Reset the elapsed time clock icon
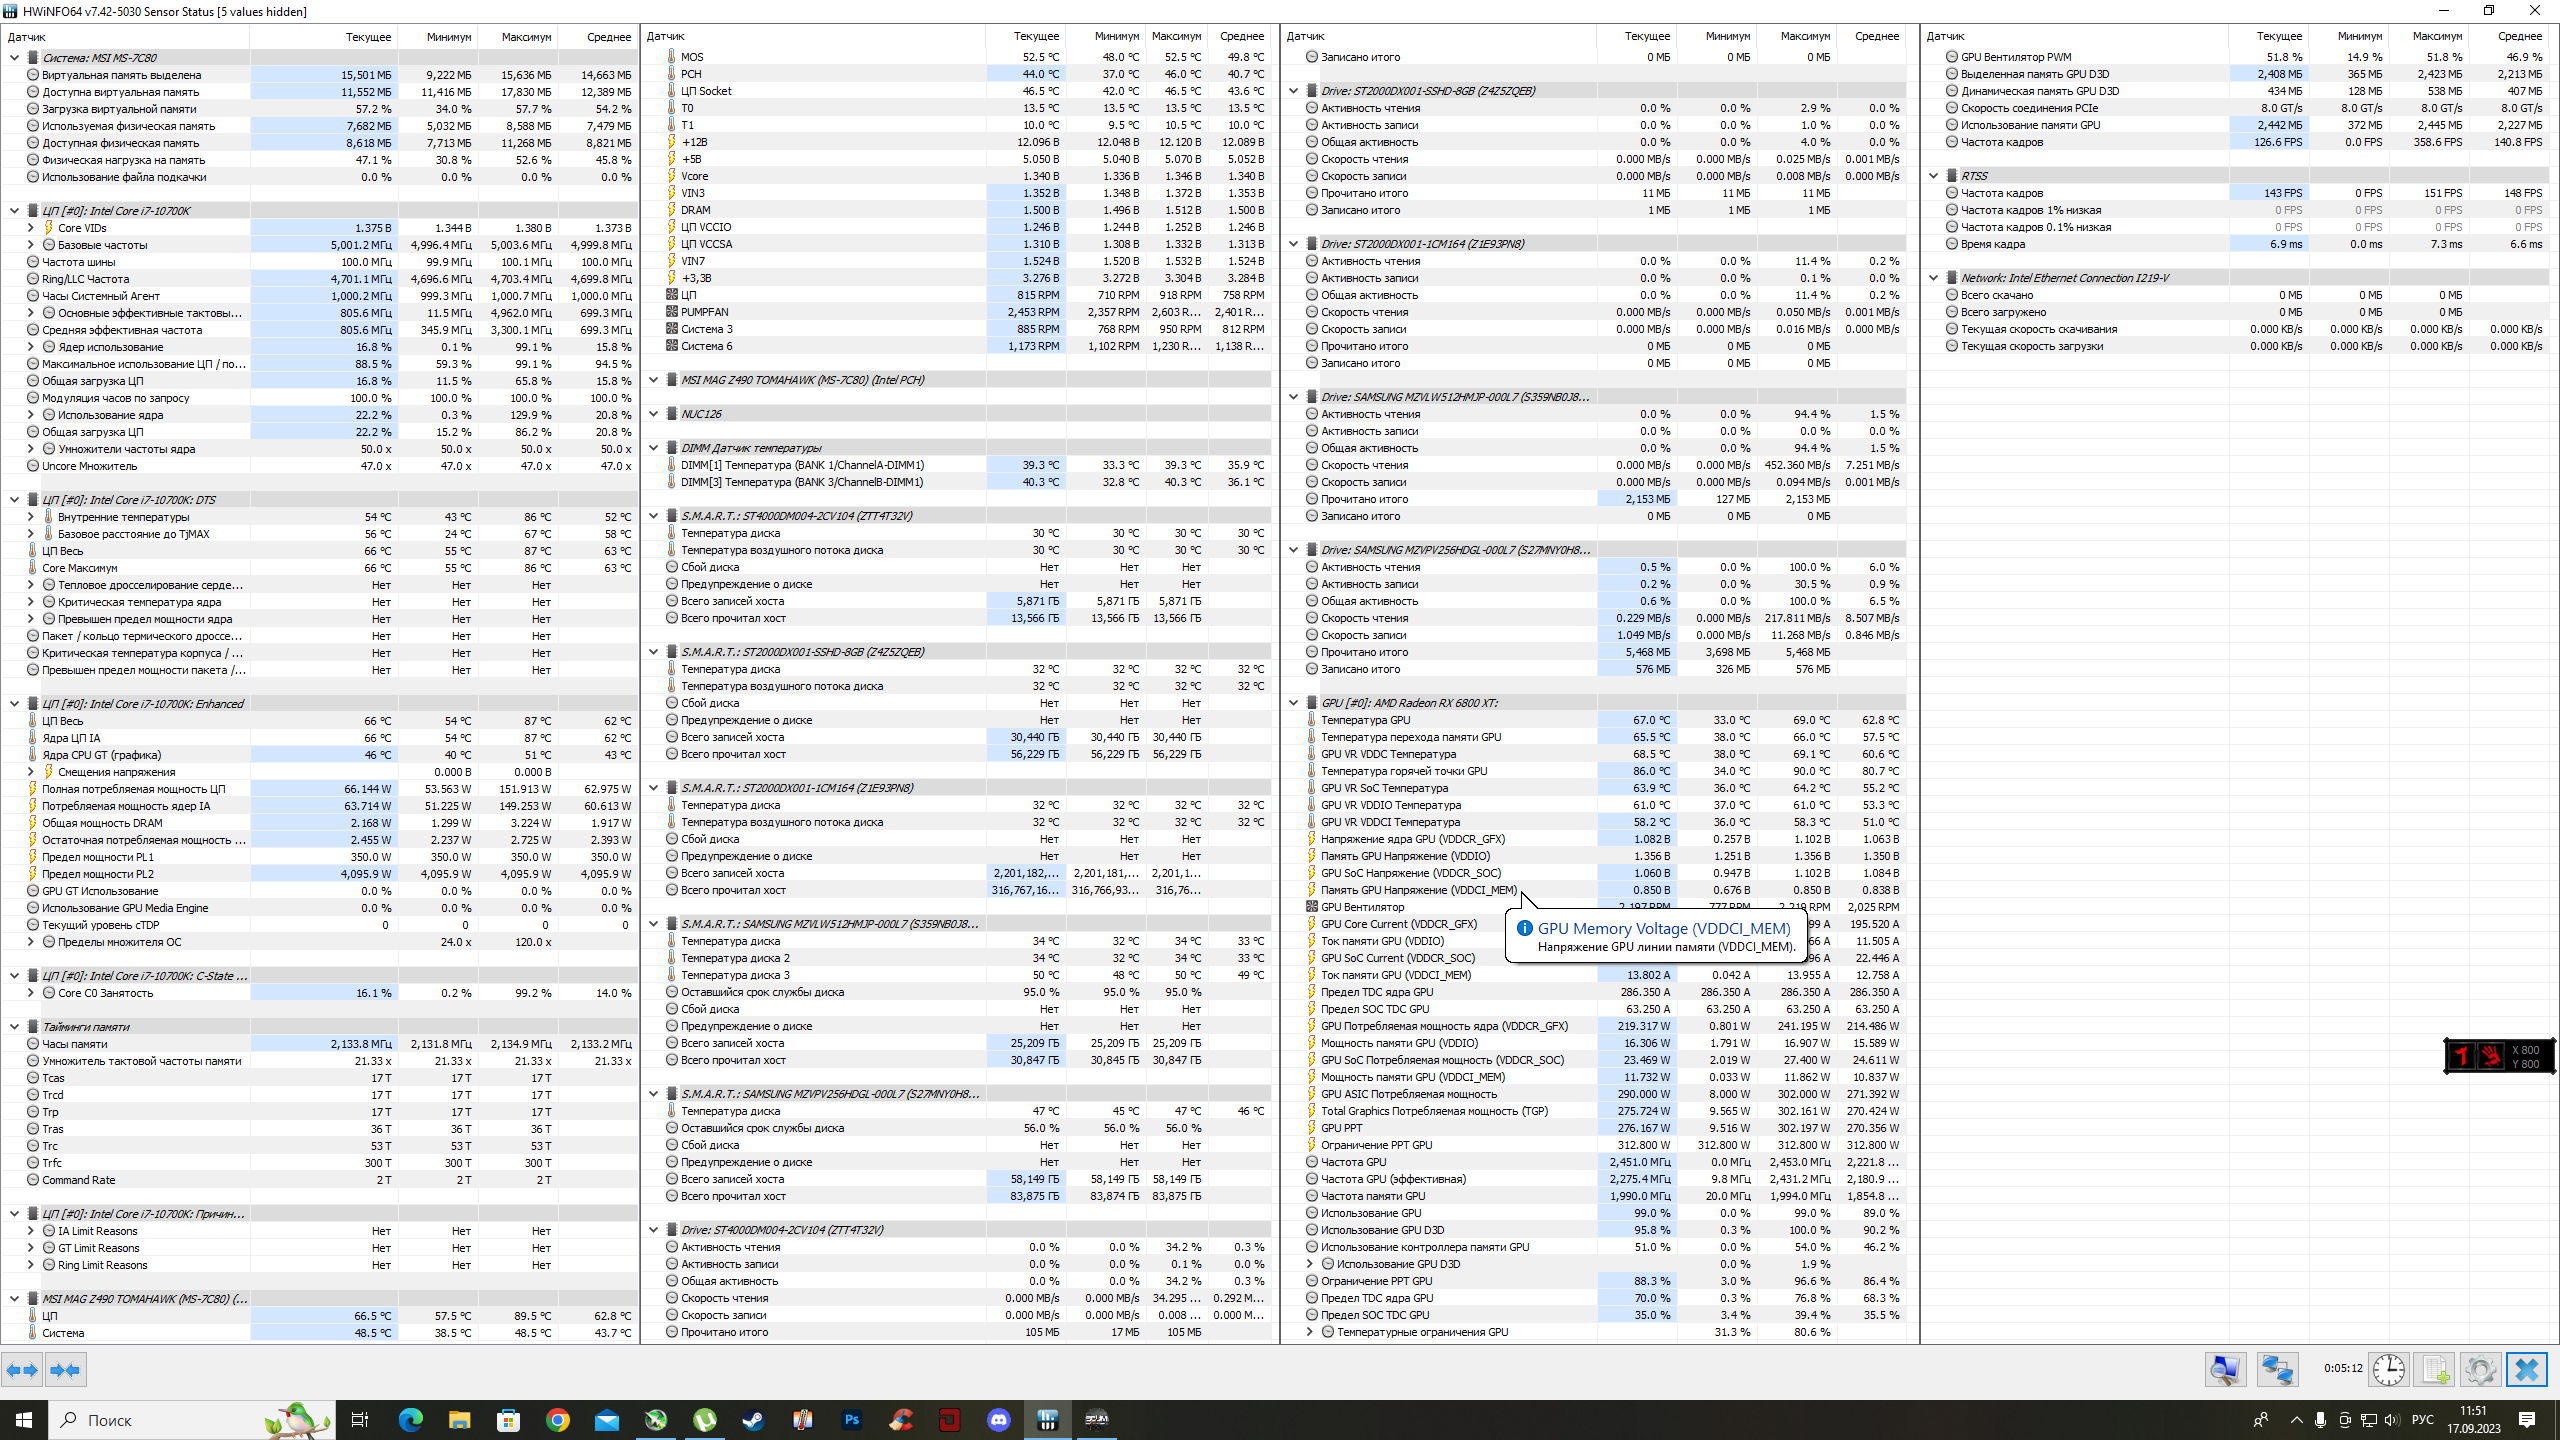 pyautogui.click(x=2388, y=1369)
